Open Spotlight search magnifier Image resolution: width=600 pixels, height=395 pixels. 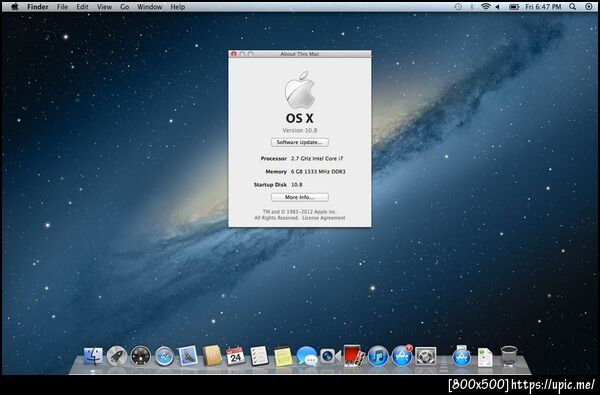pyautogui.click(x=572, y=7)
